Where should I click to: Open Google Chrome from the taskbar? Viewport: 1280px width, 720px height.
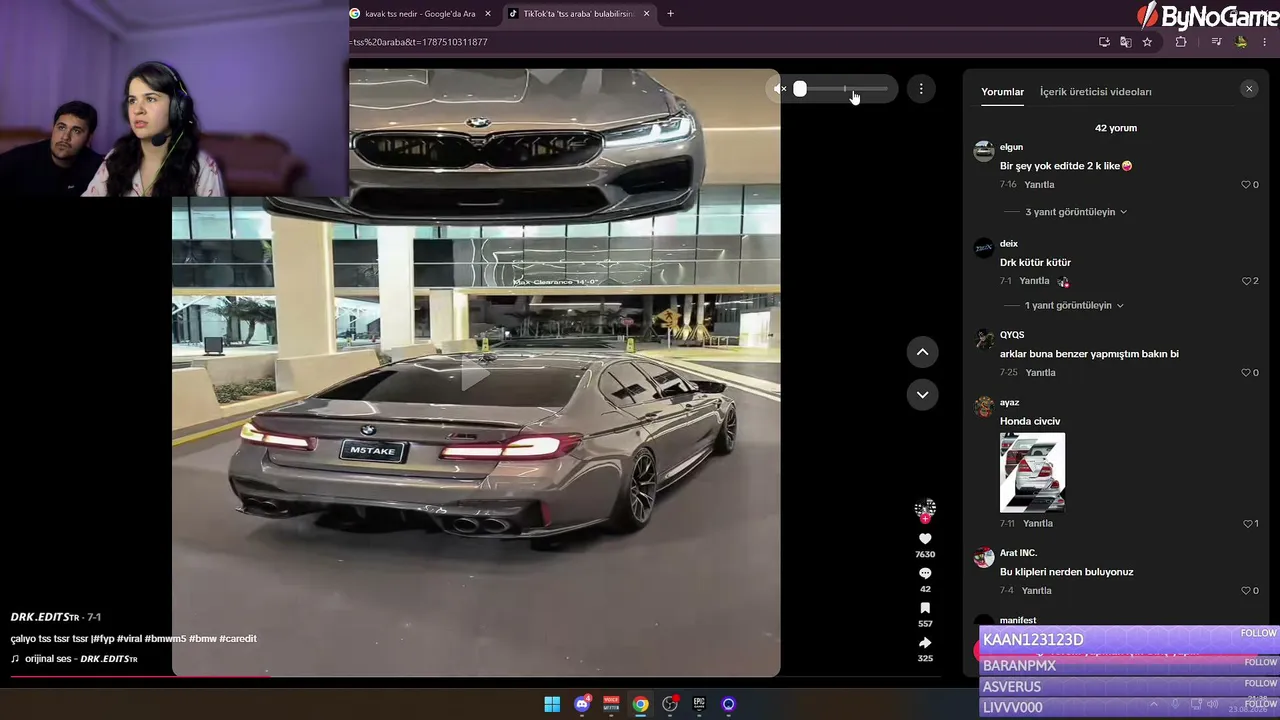(x=640, y=704)
